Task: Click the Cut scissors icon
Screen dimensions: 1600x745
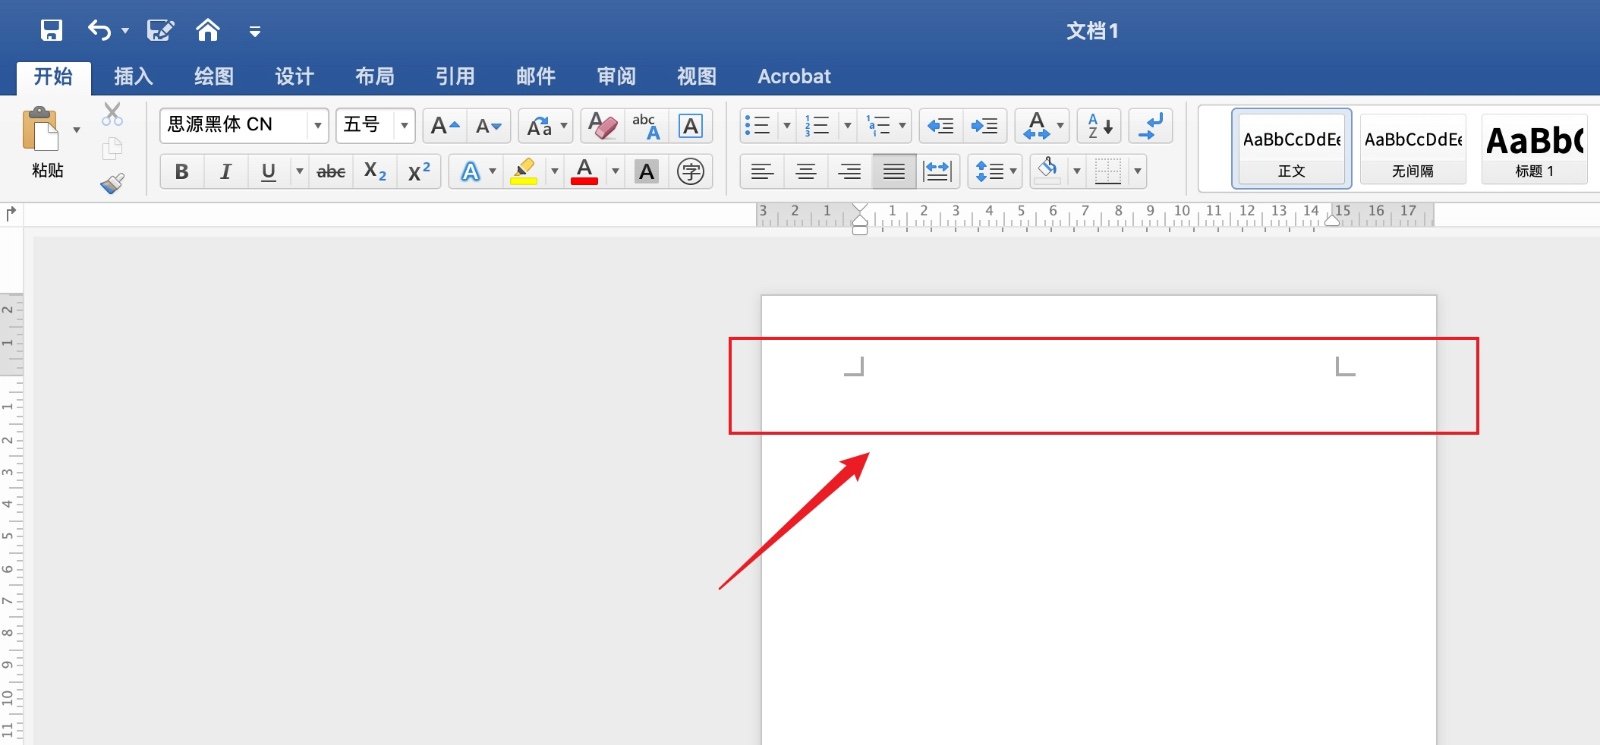Action: (112, 114)
